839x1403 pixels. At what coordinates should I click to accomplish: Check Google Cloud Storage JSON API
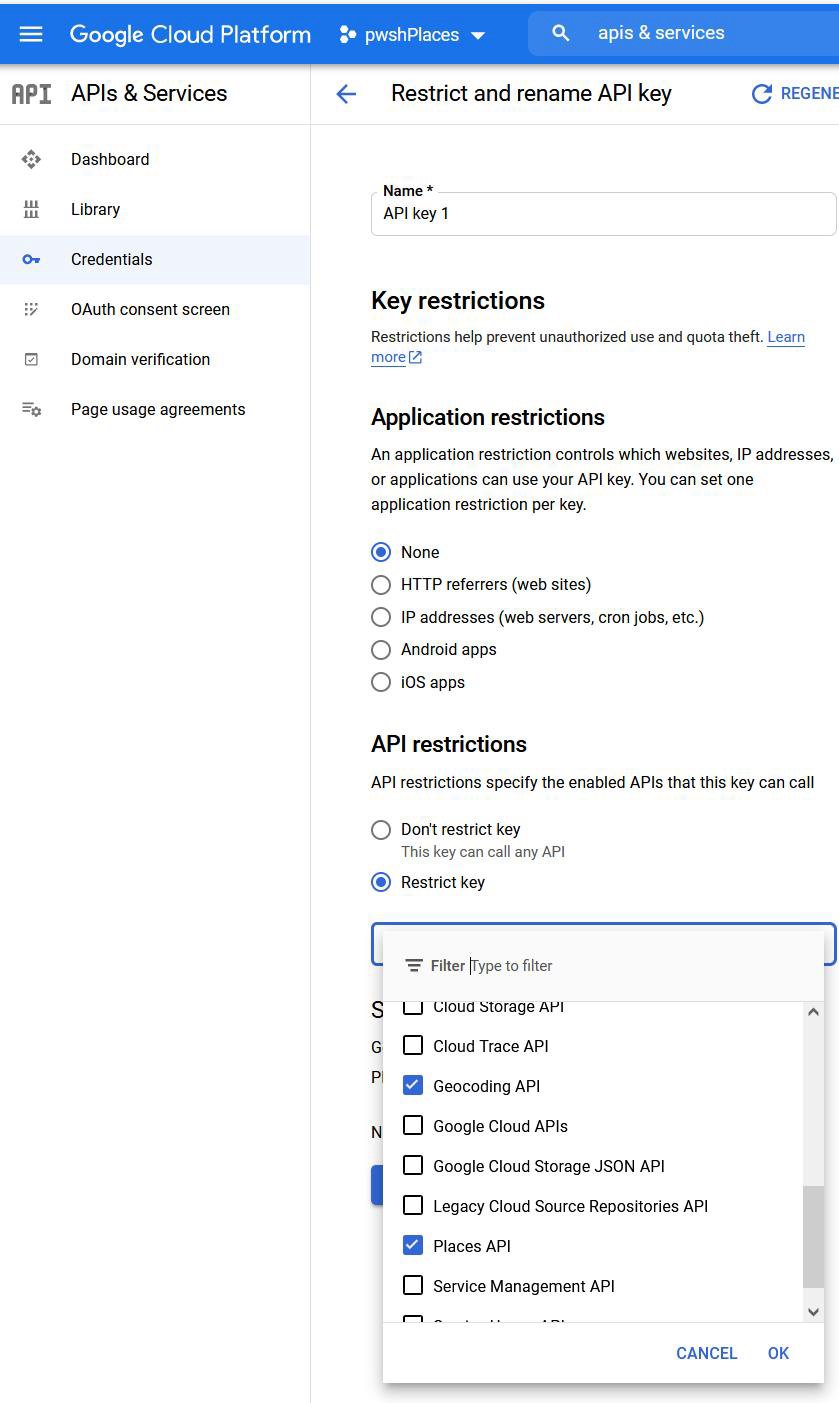tap(413, 1166)
